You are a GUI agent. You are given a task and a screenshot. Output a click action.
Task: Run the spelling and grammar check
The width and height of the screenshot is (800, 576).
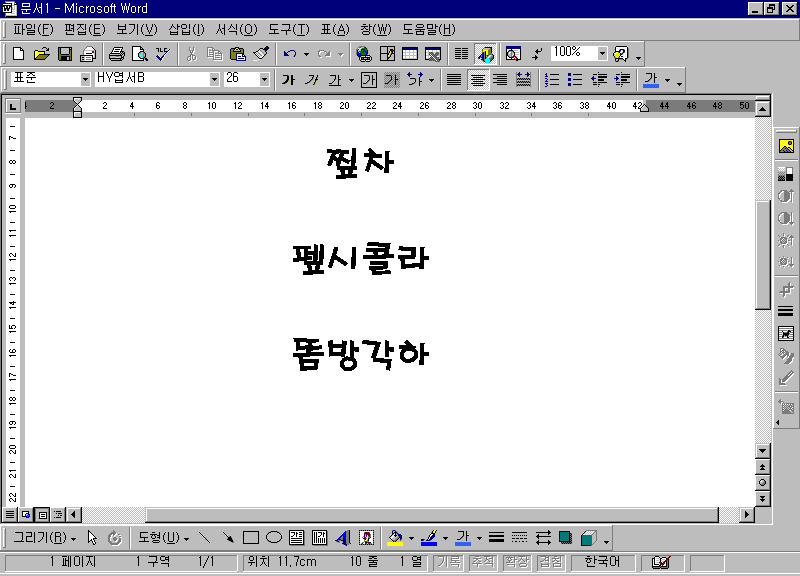163,54
